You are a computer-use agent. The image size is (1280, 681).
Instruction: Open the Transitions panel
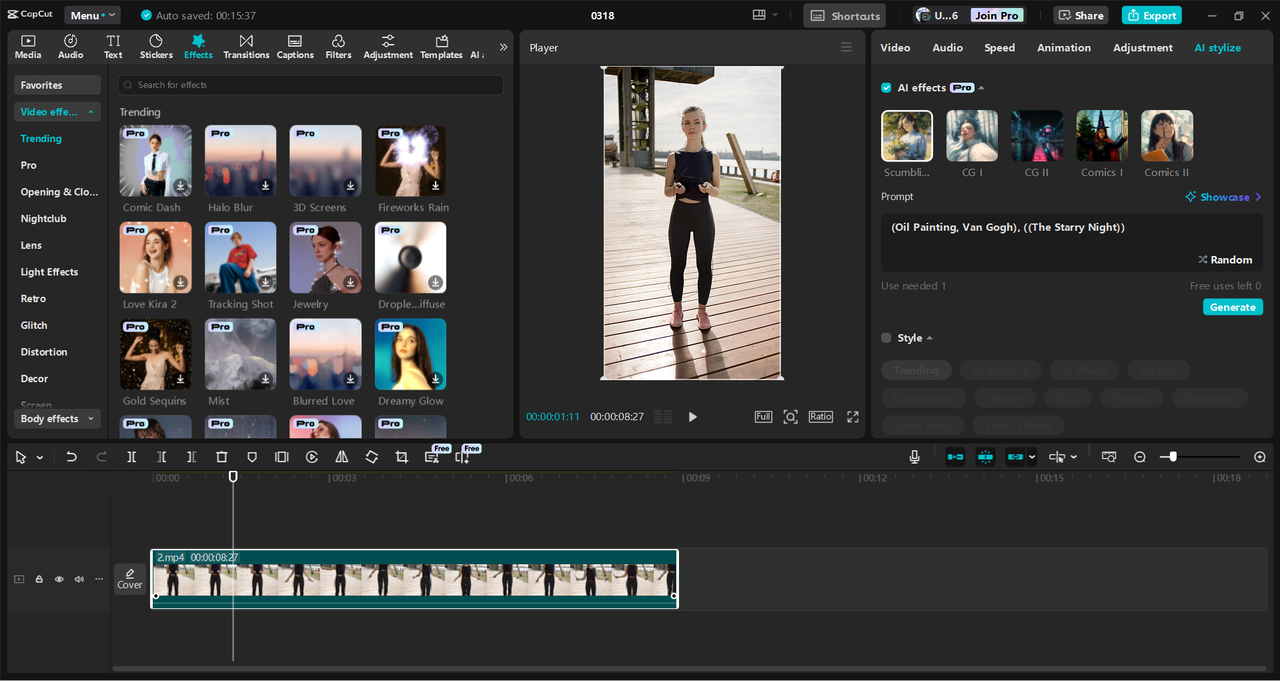[246, 46]
